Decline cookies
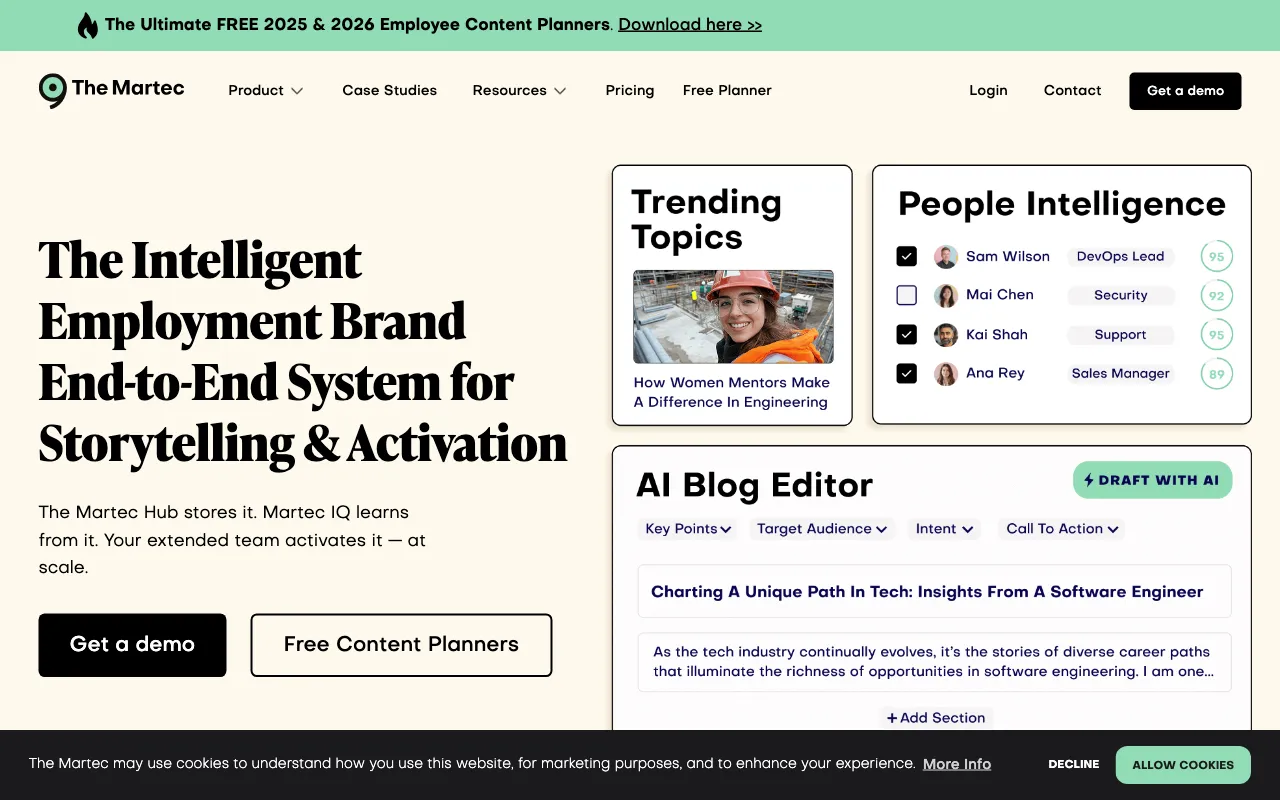Image resolution: width=1280 pixels, height=800 pixels. [x=1074, y=765]
